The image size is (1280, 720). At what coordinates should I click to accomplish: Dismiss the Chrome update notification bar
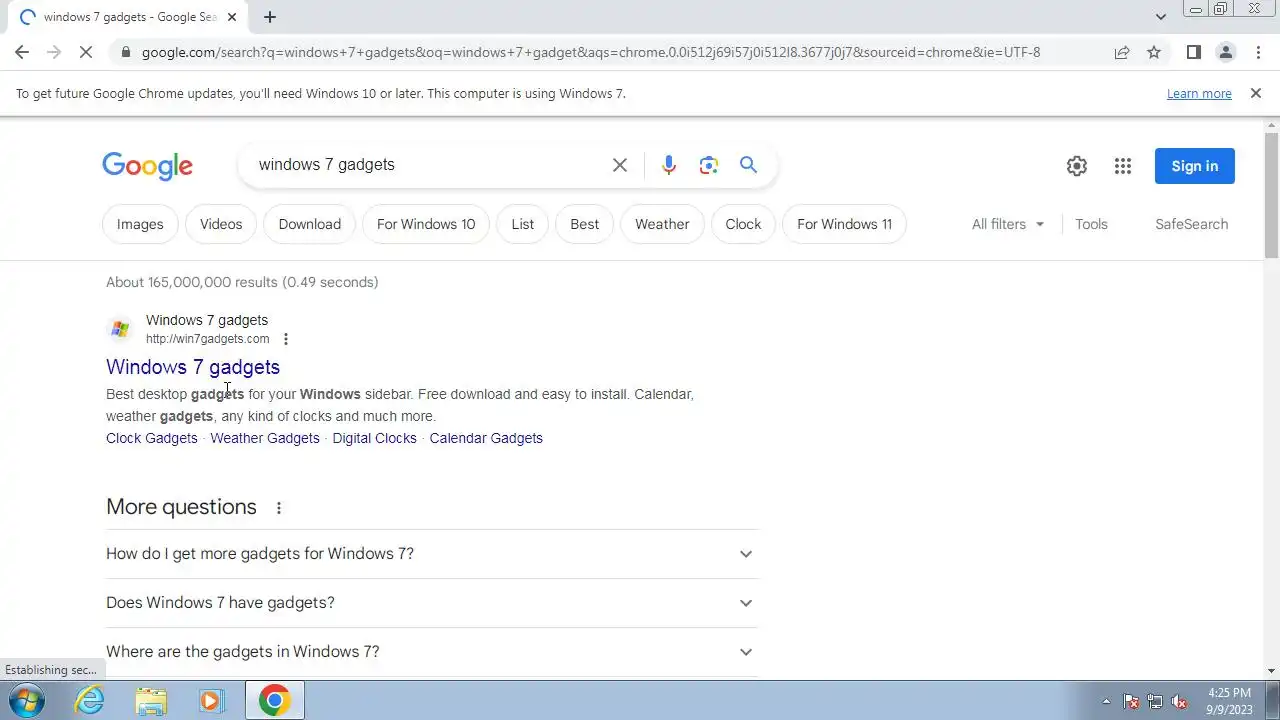(1256, 93)
